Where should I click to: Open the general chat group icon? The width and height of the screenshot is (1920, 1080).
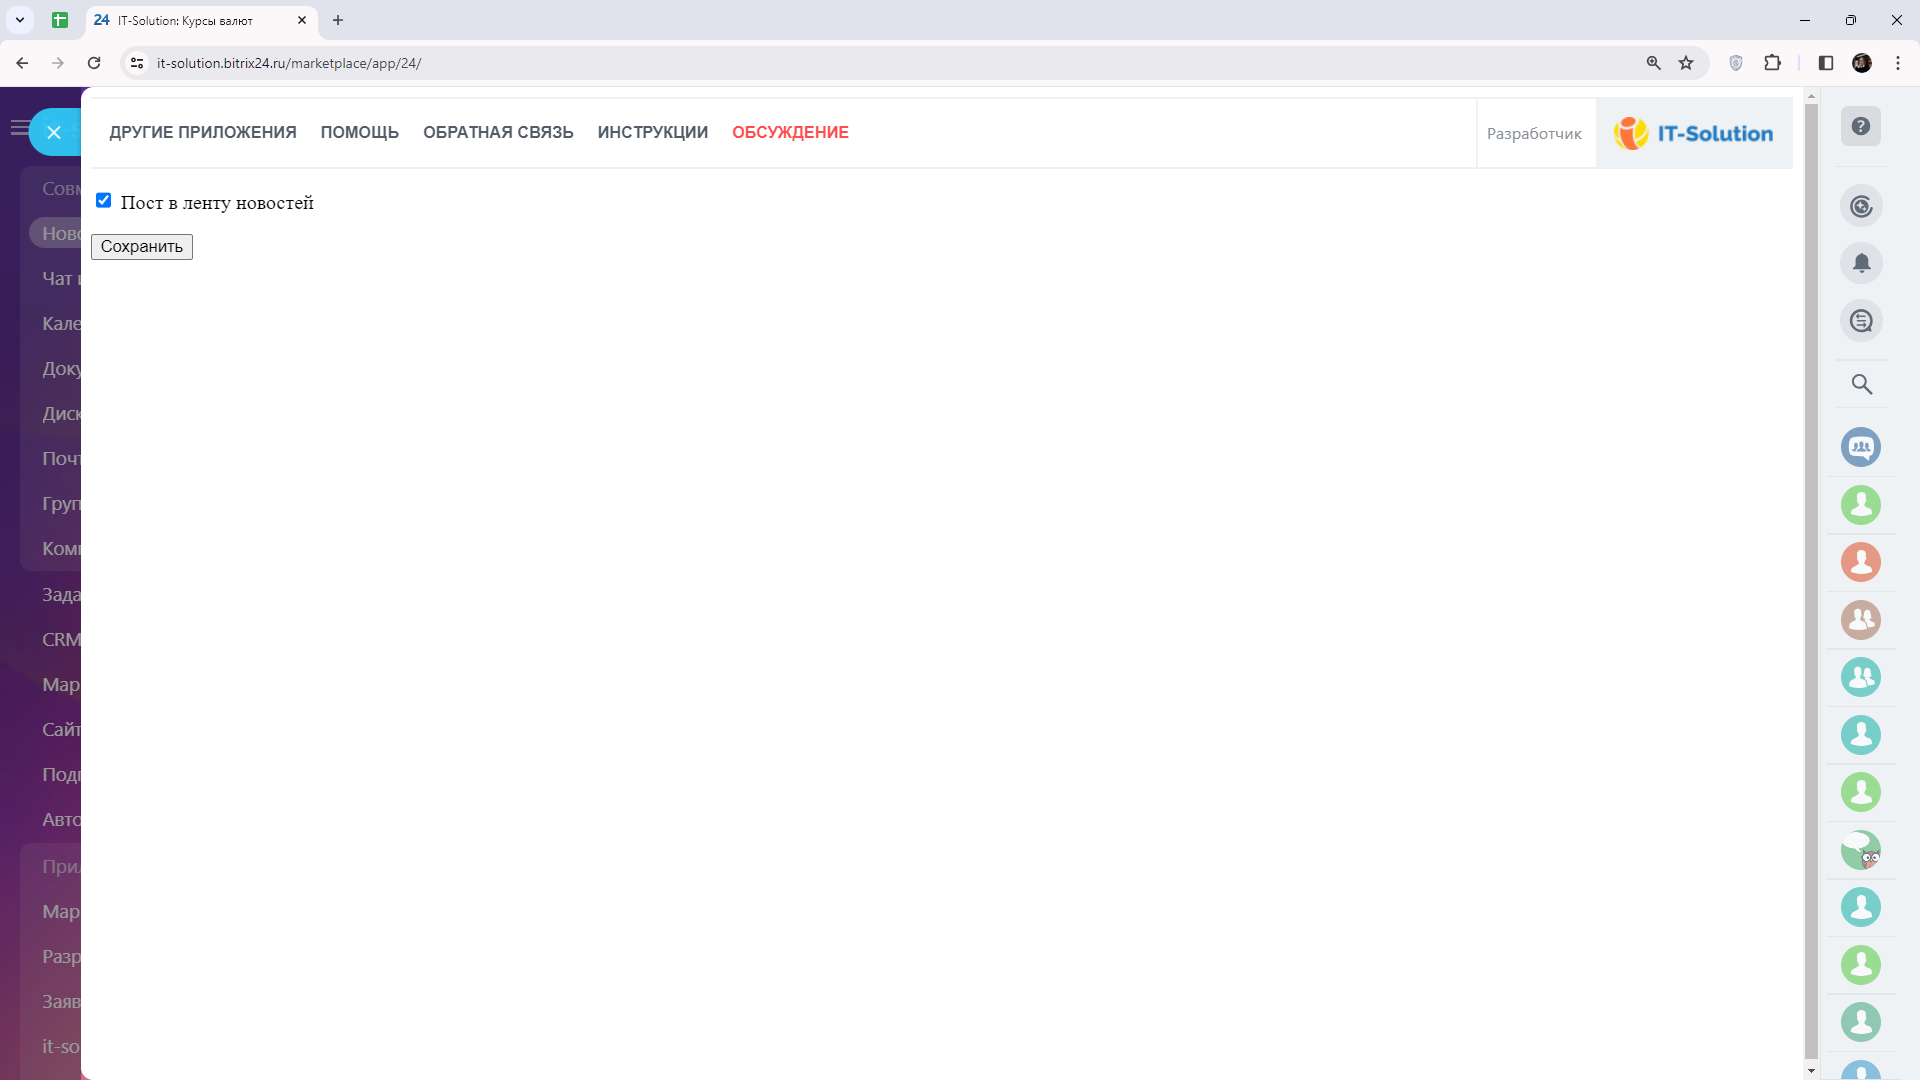1861,447
